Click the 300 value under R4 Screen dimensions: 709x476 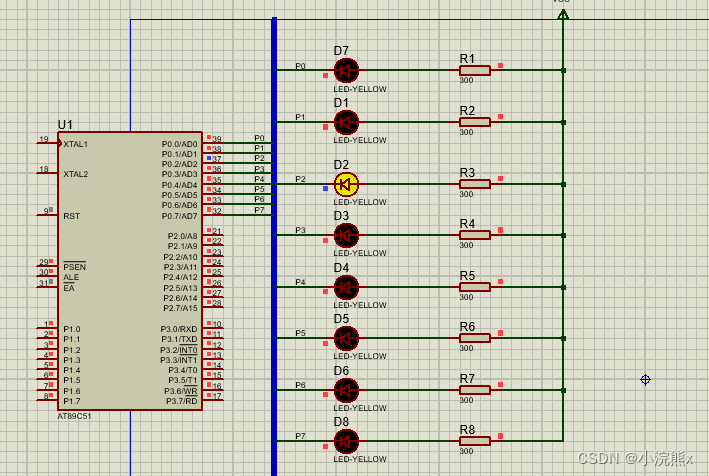click(466, 245)
